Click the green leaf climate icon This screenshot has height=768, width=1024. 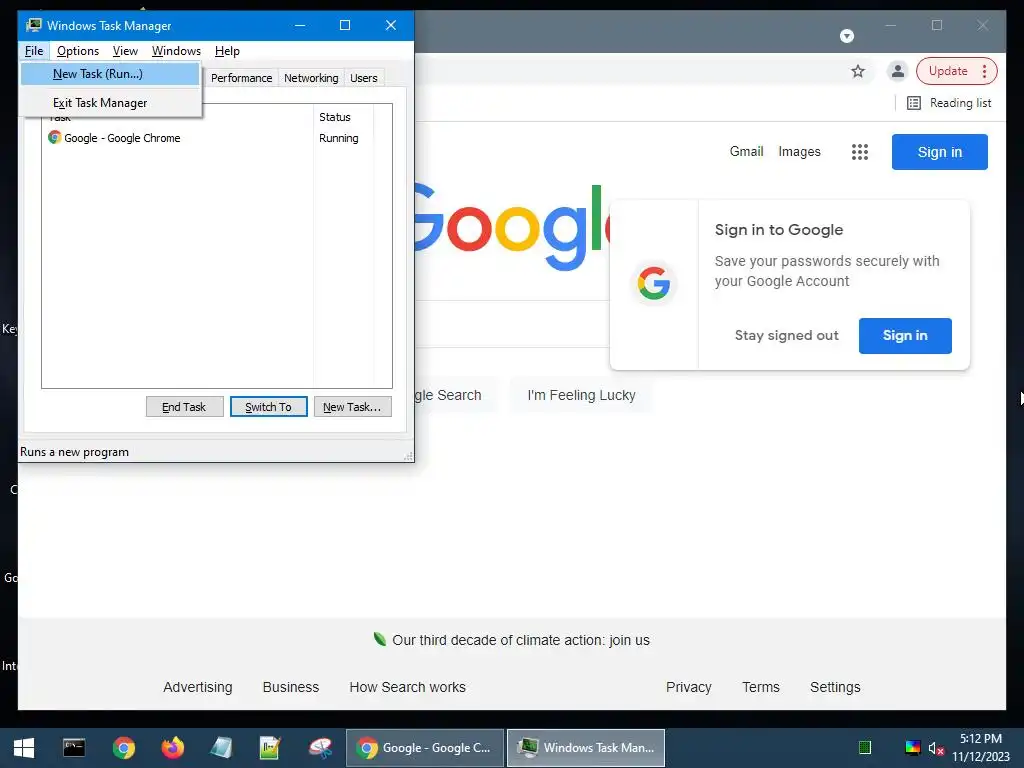379,638
